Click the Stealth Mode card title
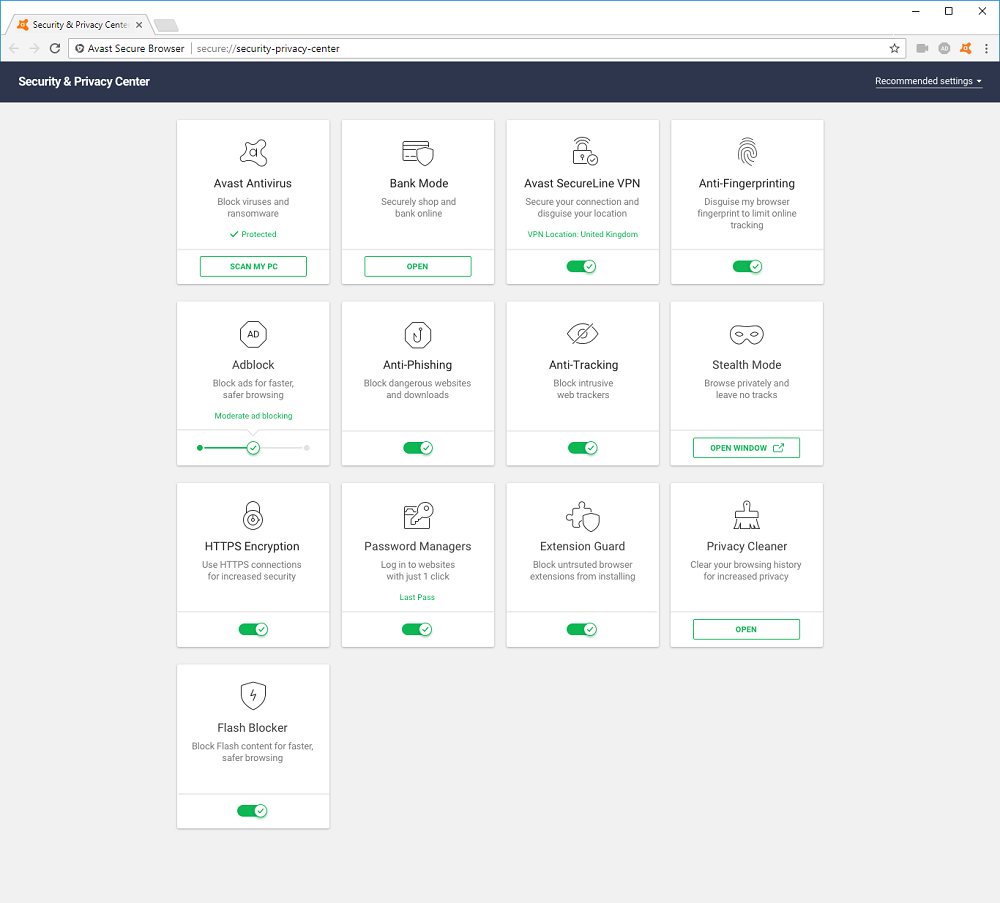This screenshot has width=1000, height=903. pyautogui.click(x=746, y=365)
